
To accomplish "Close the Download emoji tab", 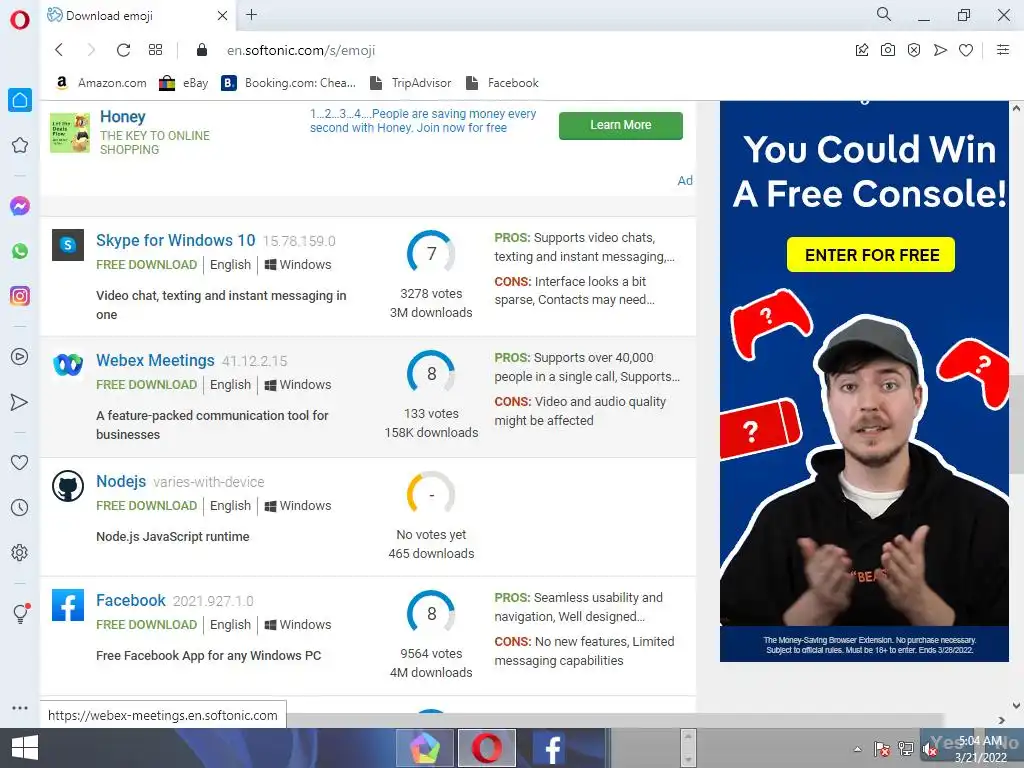I will (222, 16).
